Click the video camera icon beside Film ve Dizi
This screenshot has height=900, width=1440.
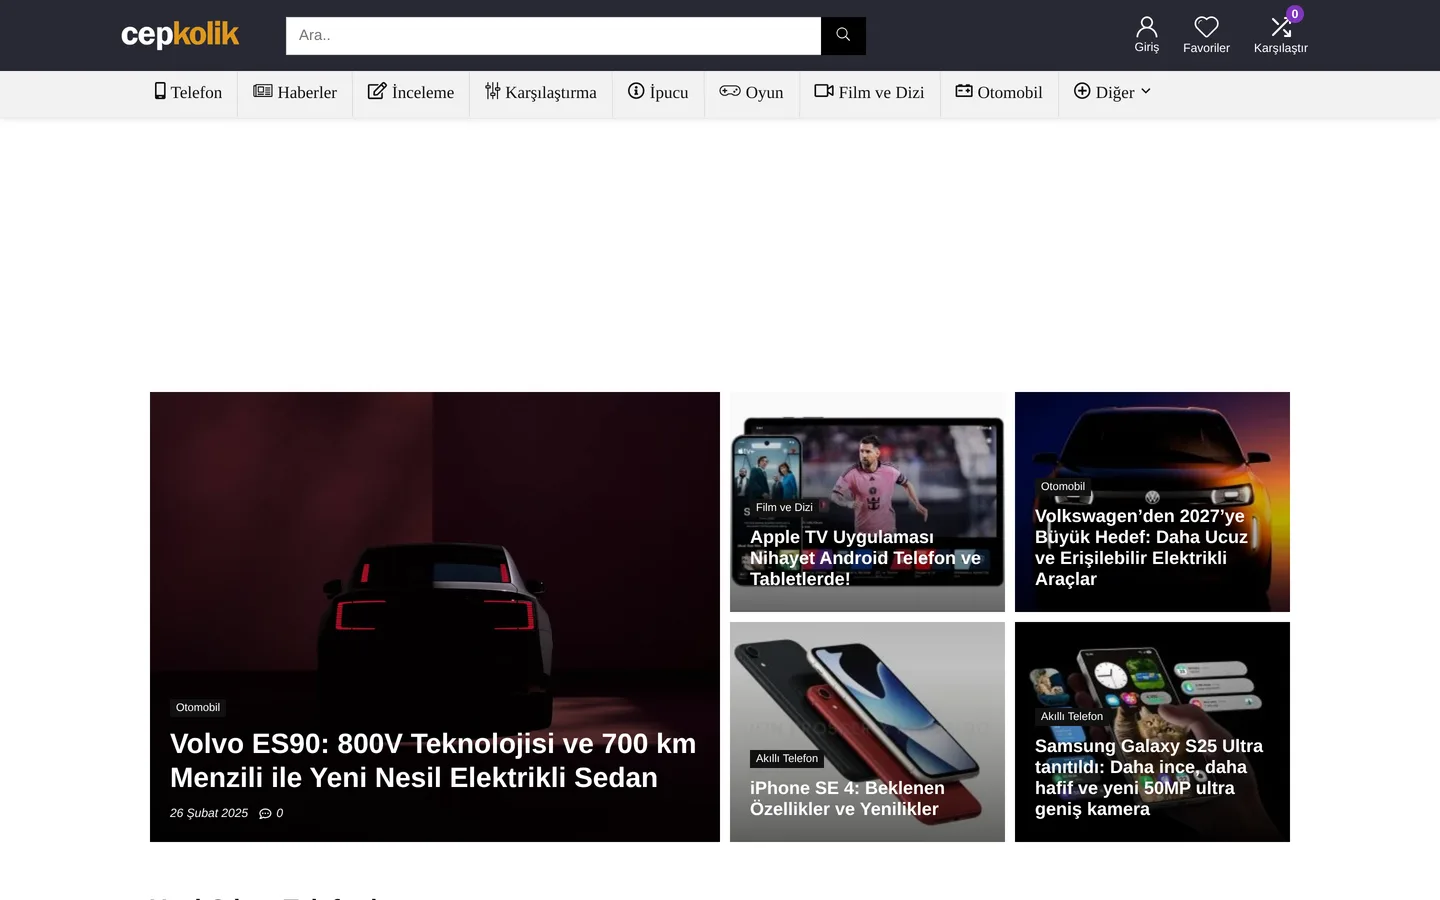pos(824,91)
